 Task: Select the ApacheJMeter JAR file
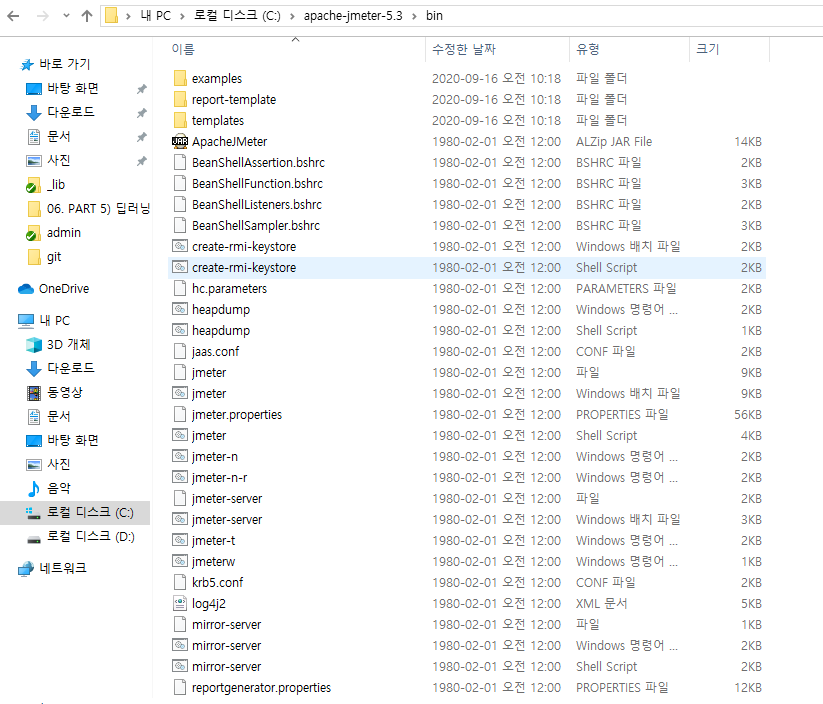point(467,142)
